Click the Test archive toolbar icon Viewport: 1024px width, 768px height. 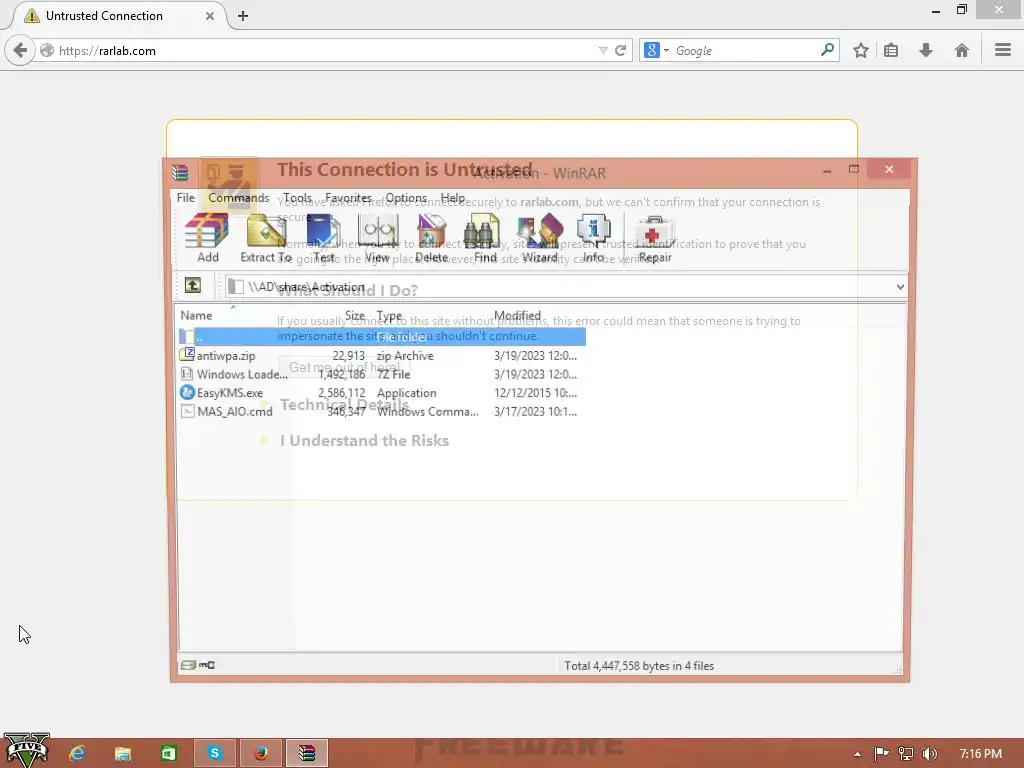(323, 238)
